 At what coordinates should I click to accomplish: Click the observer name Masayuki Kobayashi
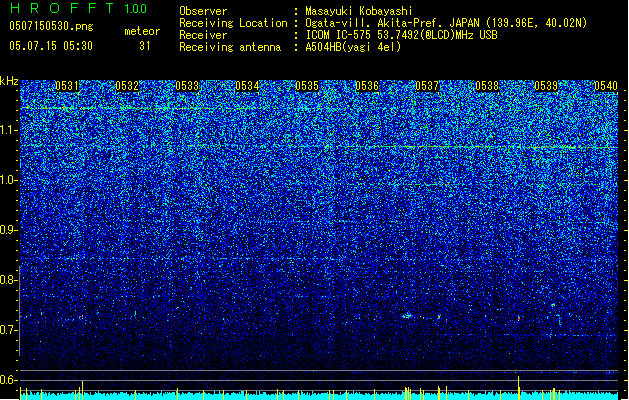(359, 11)
